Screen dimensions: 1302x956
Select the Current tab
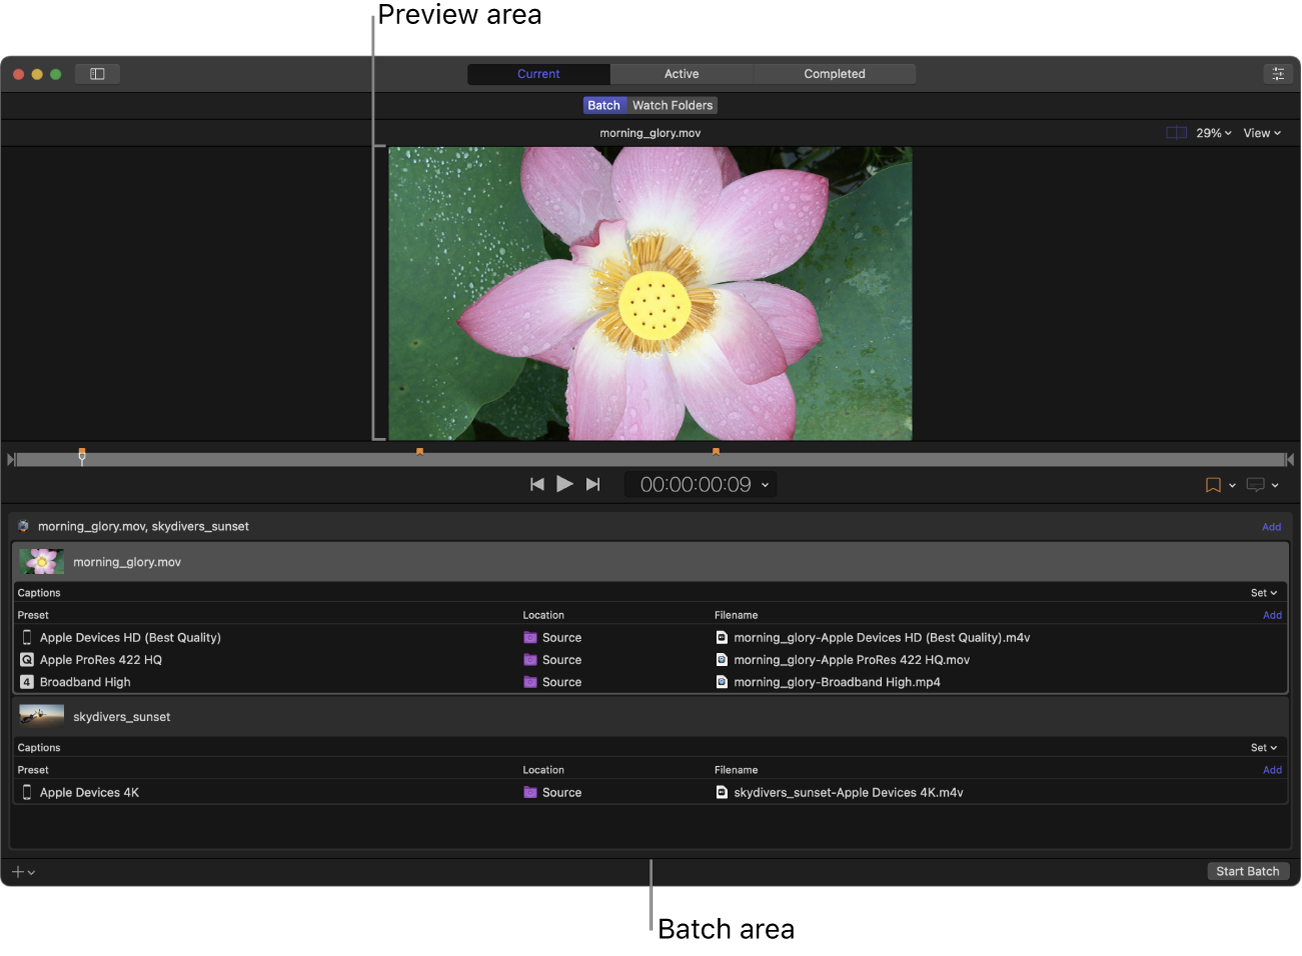coord(538,73)
